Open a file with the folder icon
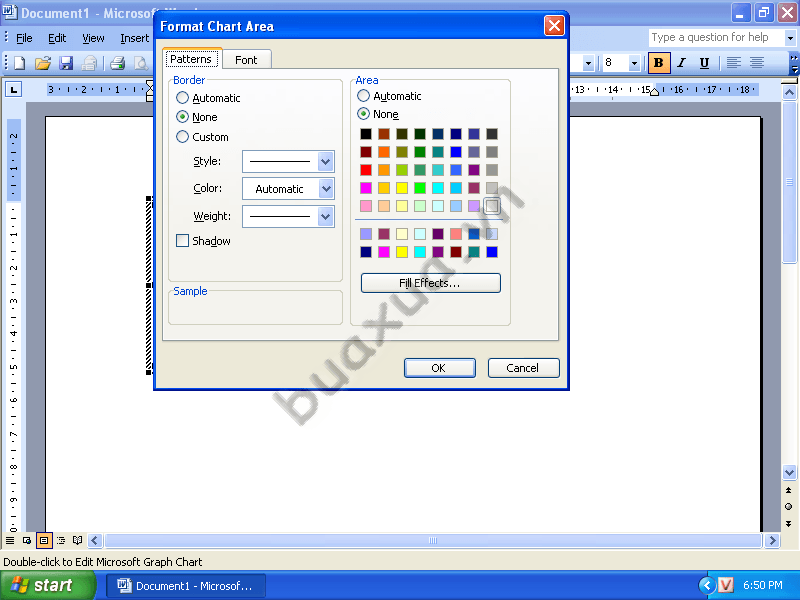Screen dimensions: 800x600 pyautogui.click(x=43, y=63)
